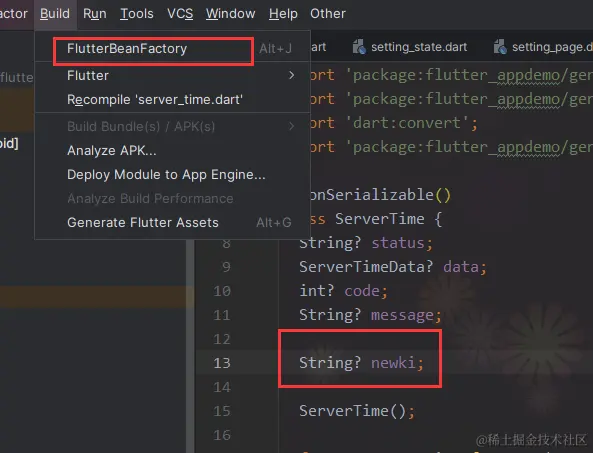
Task: Open the Run menu
Action: 95,14
